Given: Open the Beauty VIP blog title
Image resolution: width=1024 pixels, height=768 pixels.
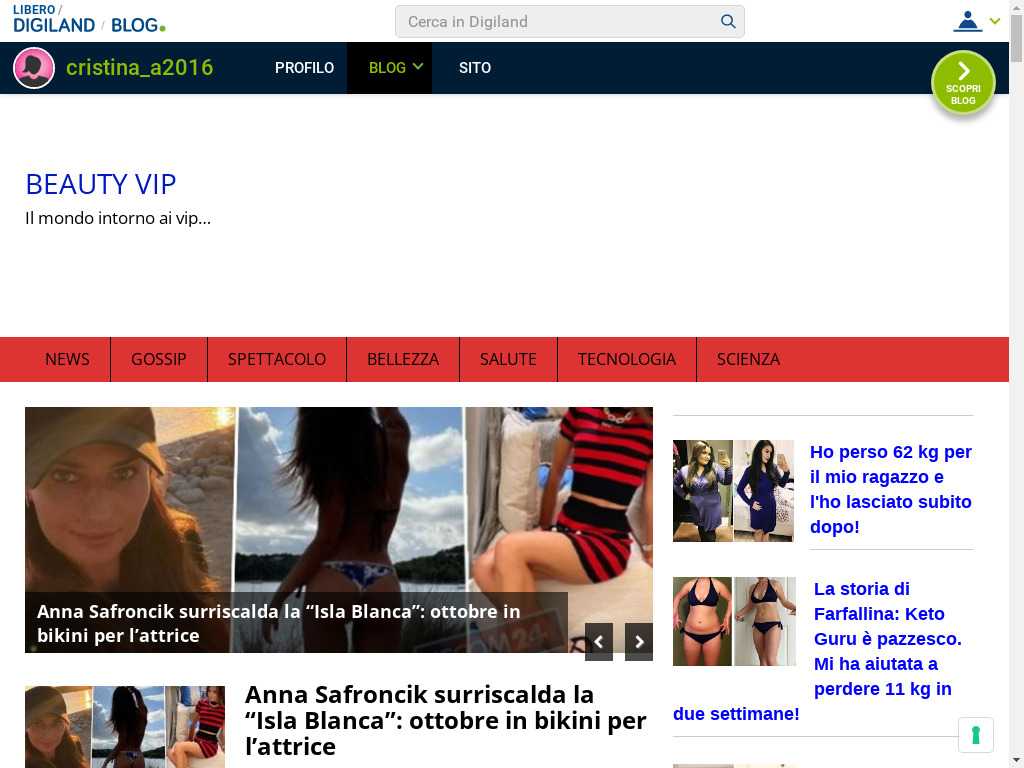Looking at the screenshot, I should pyautogui.click(x=101, y=185).
